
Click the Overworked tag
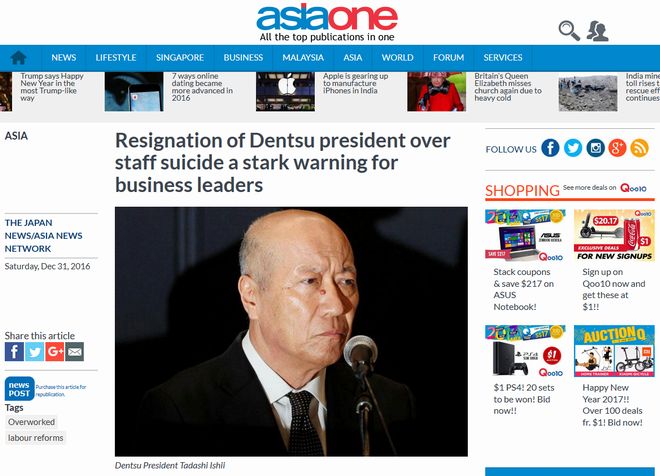pyautogui.click(x=31, y=422)
